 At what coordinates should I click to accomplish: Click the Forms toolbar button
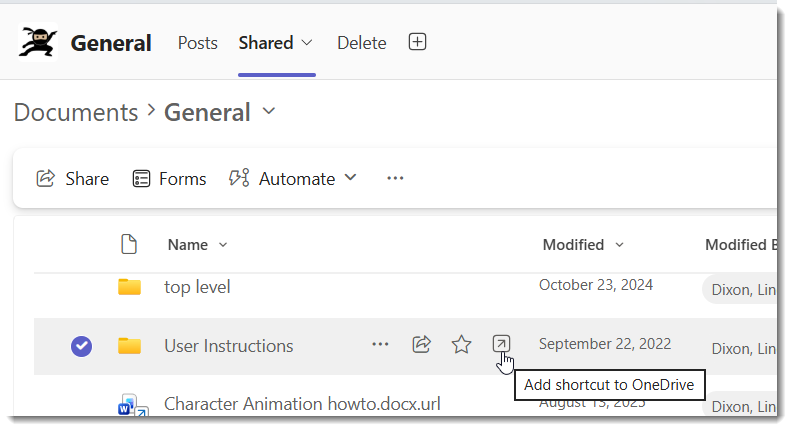click(169, 178)
